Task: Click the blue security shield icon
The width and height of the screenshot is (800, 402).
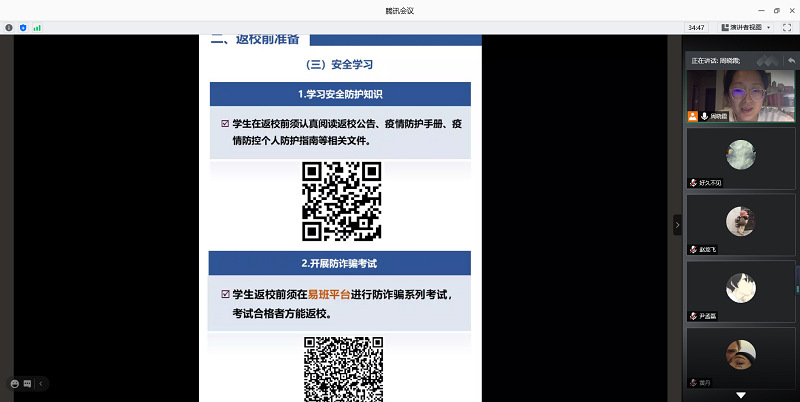Action: point(23,28)
